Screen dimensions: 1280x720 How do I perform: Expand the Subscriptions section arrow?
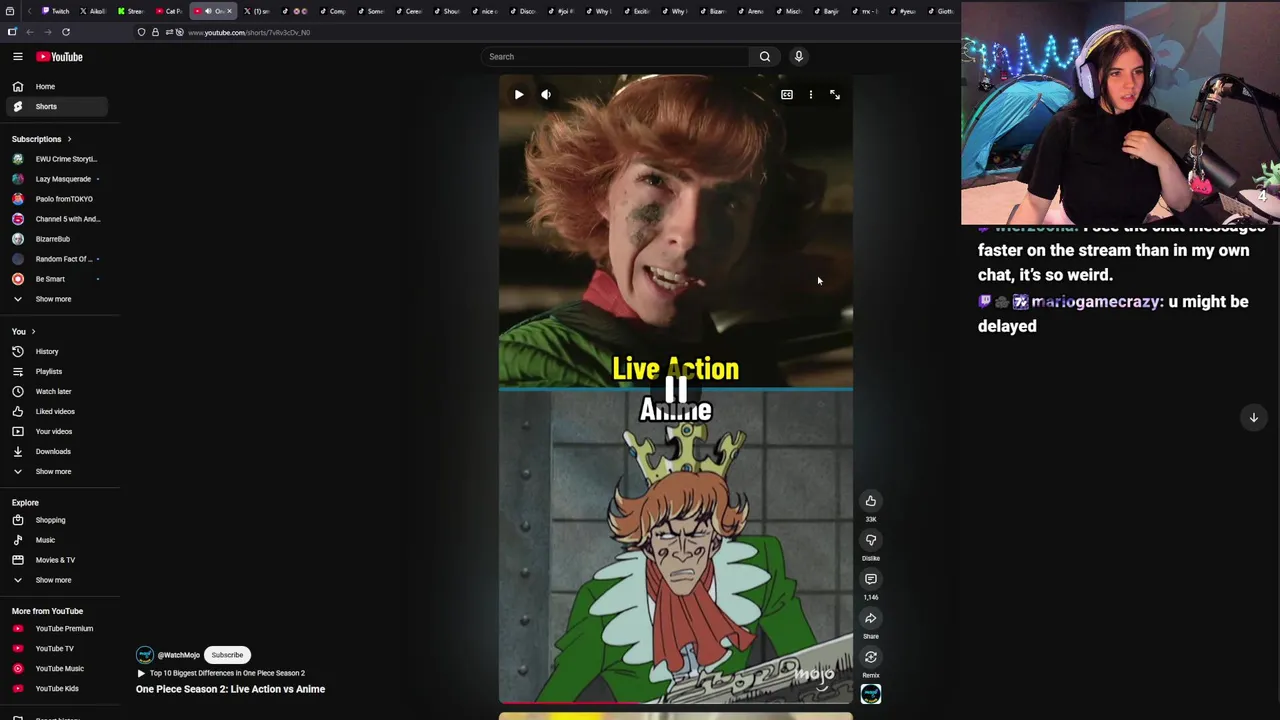click(69, 139)
